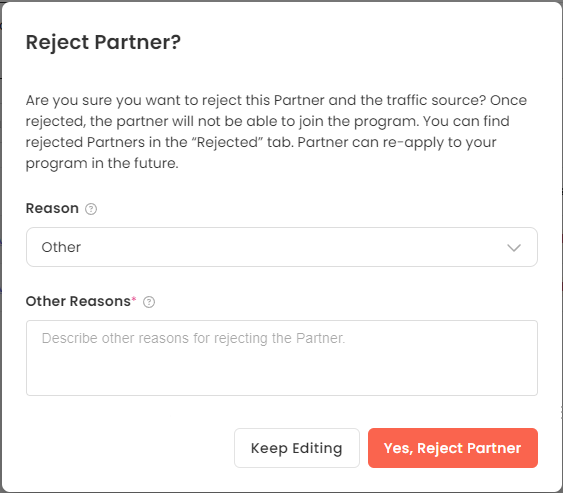Click the confirmation paragraph starting 'Are you sure'
Viewport: 563px width, 493px height.
276,131
